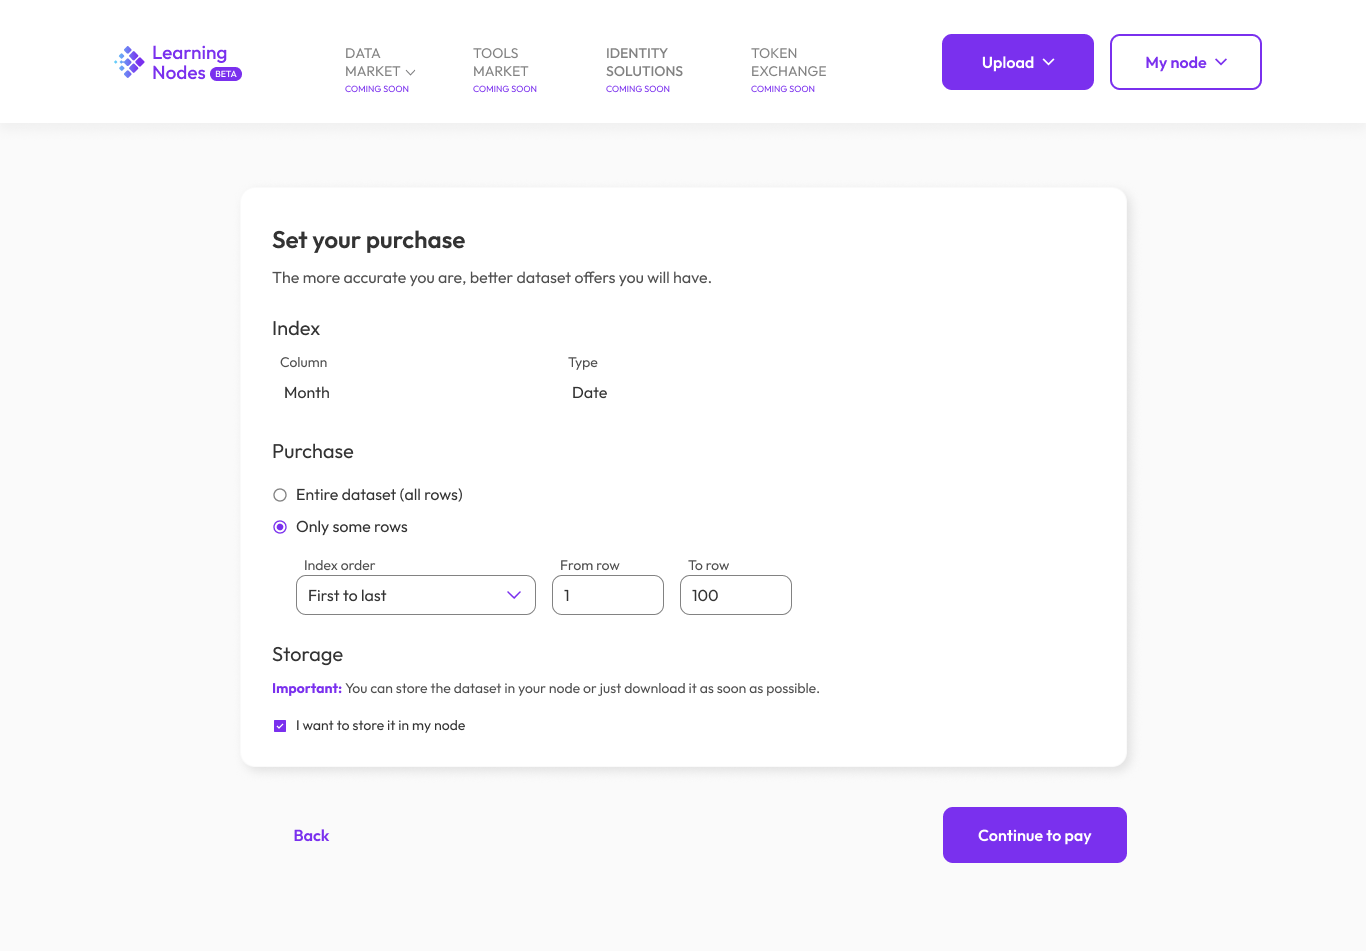Screen dimensions: 1366x951
Task: Click the From row input field
Action: [608, 595]
